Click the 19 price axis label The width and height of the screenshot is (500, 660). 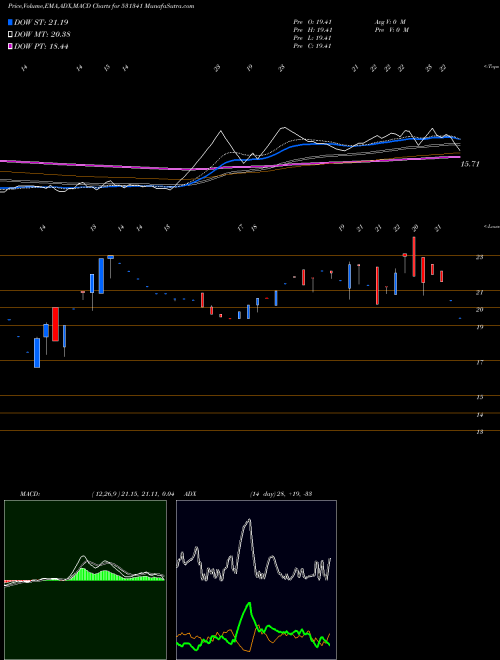[x=479, y=327]
